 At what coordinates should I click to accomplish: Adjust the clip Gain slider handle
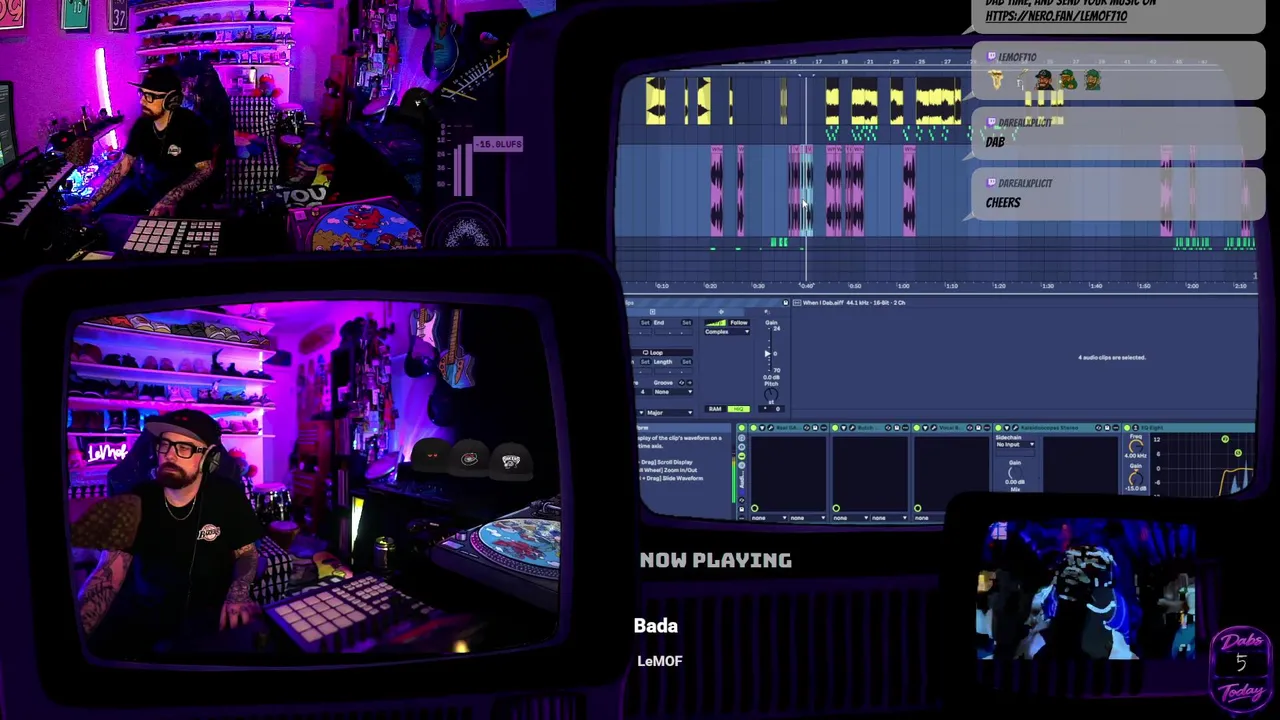point(767,354)
